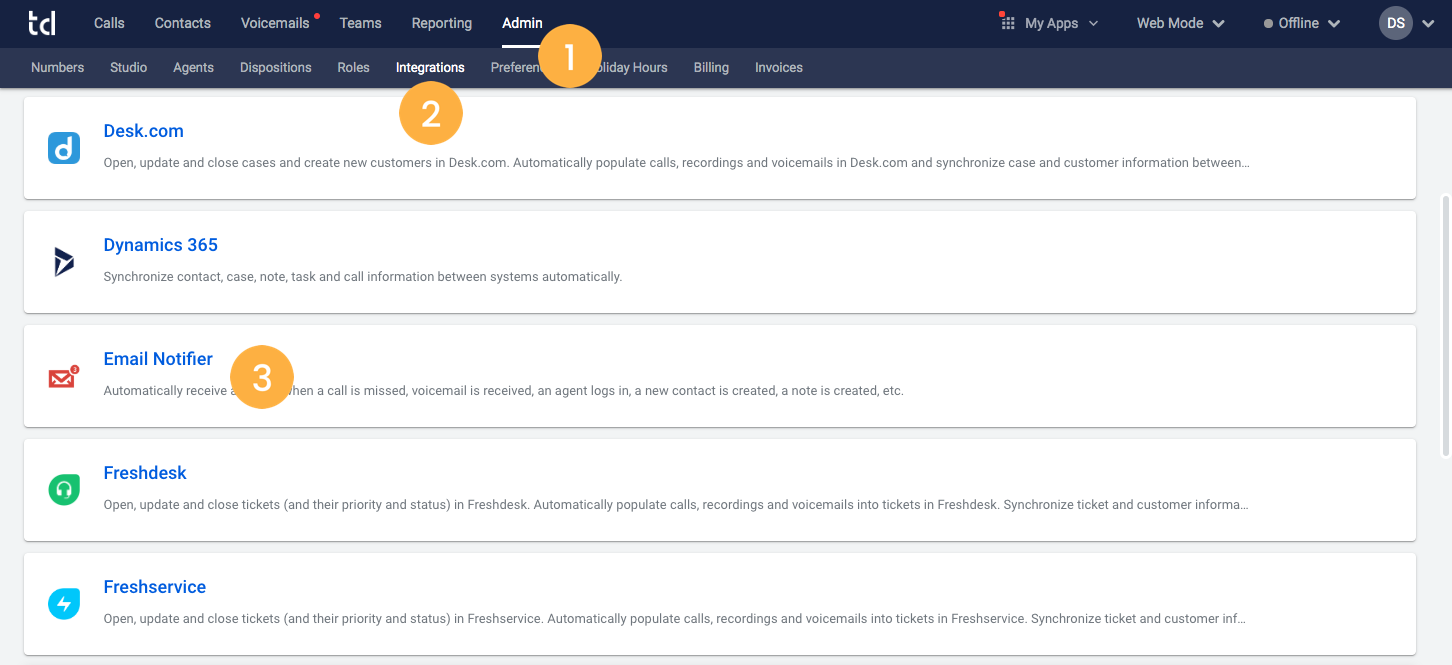1452x665 pixels.
Task: Open the Agents submenu
Action: pos(193,68)
